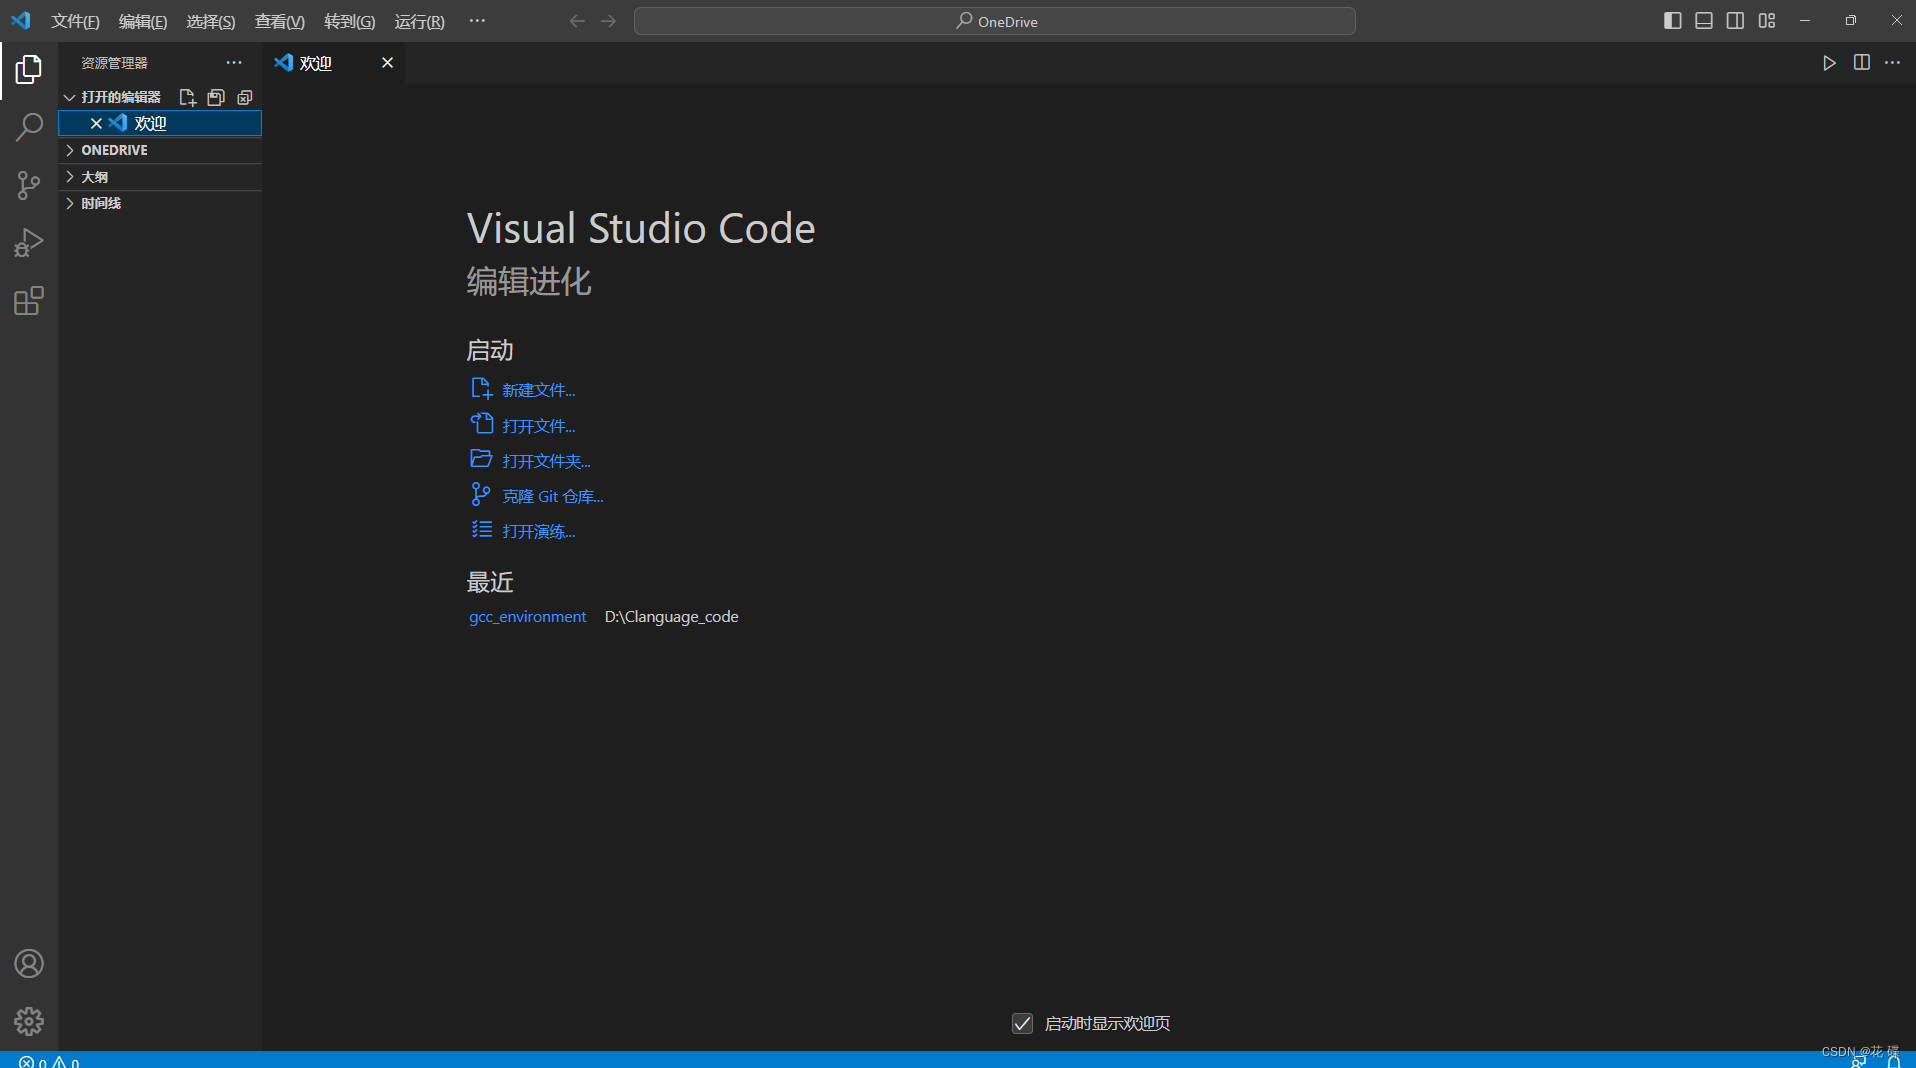The width and height of the screenshot is (1916, 1068).
Task: Click the run play icon in editor toolbar
Action: [x=1829, y=63]
